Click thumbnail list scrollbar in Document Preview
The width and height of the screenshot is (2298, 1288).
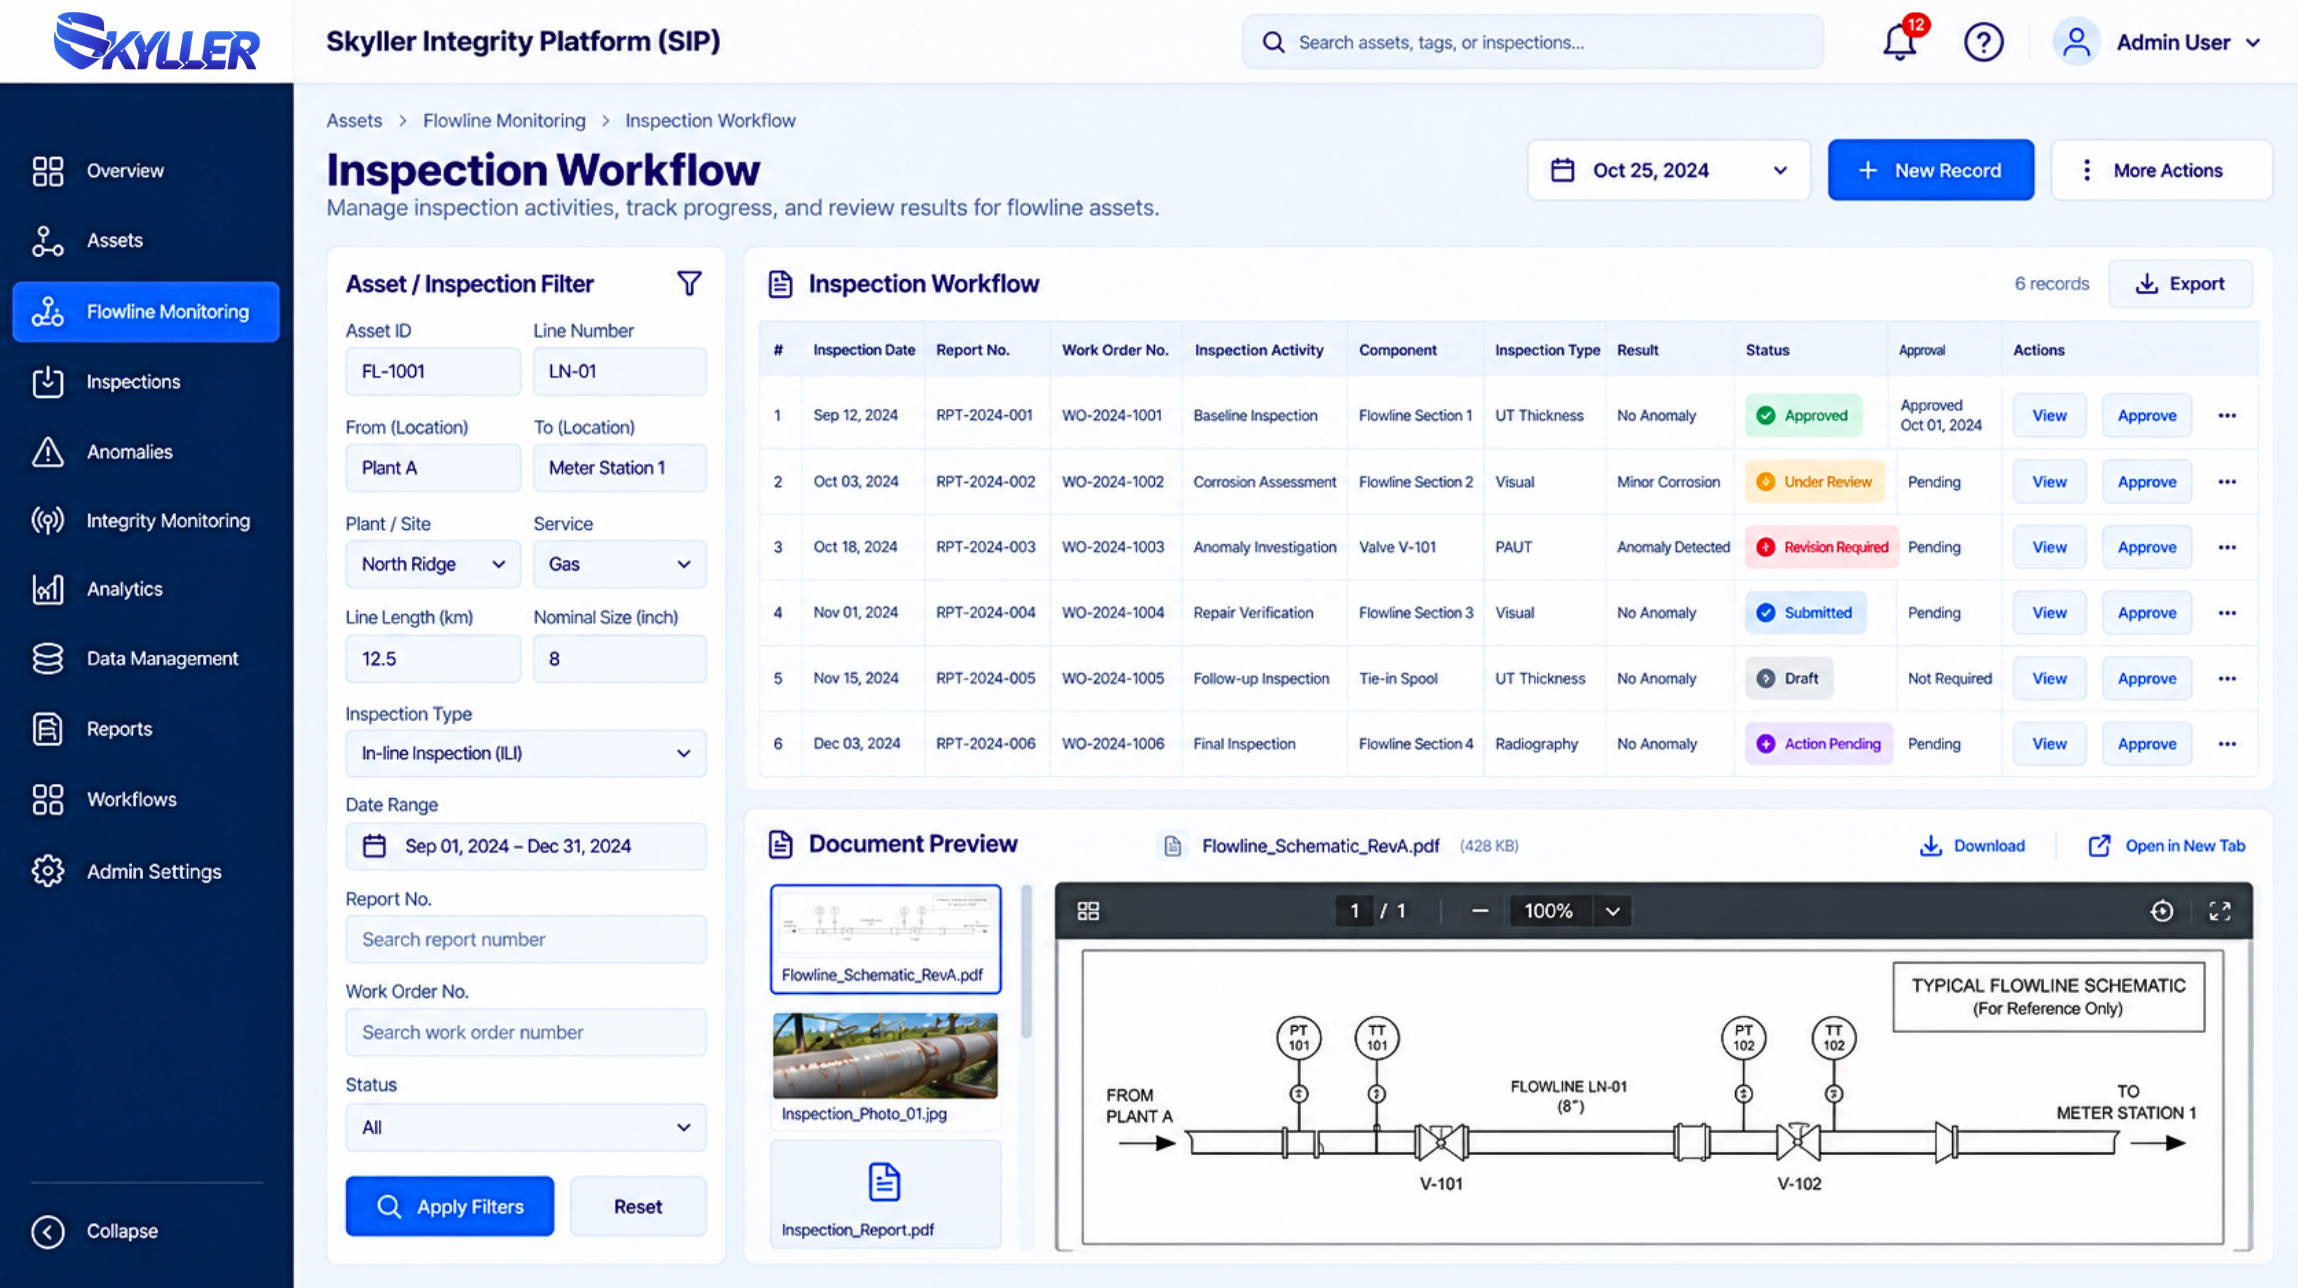tap(1026, 962)
